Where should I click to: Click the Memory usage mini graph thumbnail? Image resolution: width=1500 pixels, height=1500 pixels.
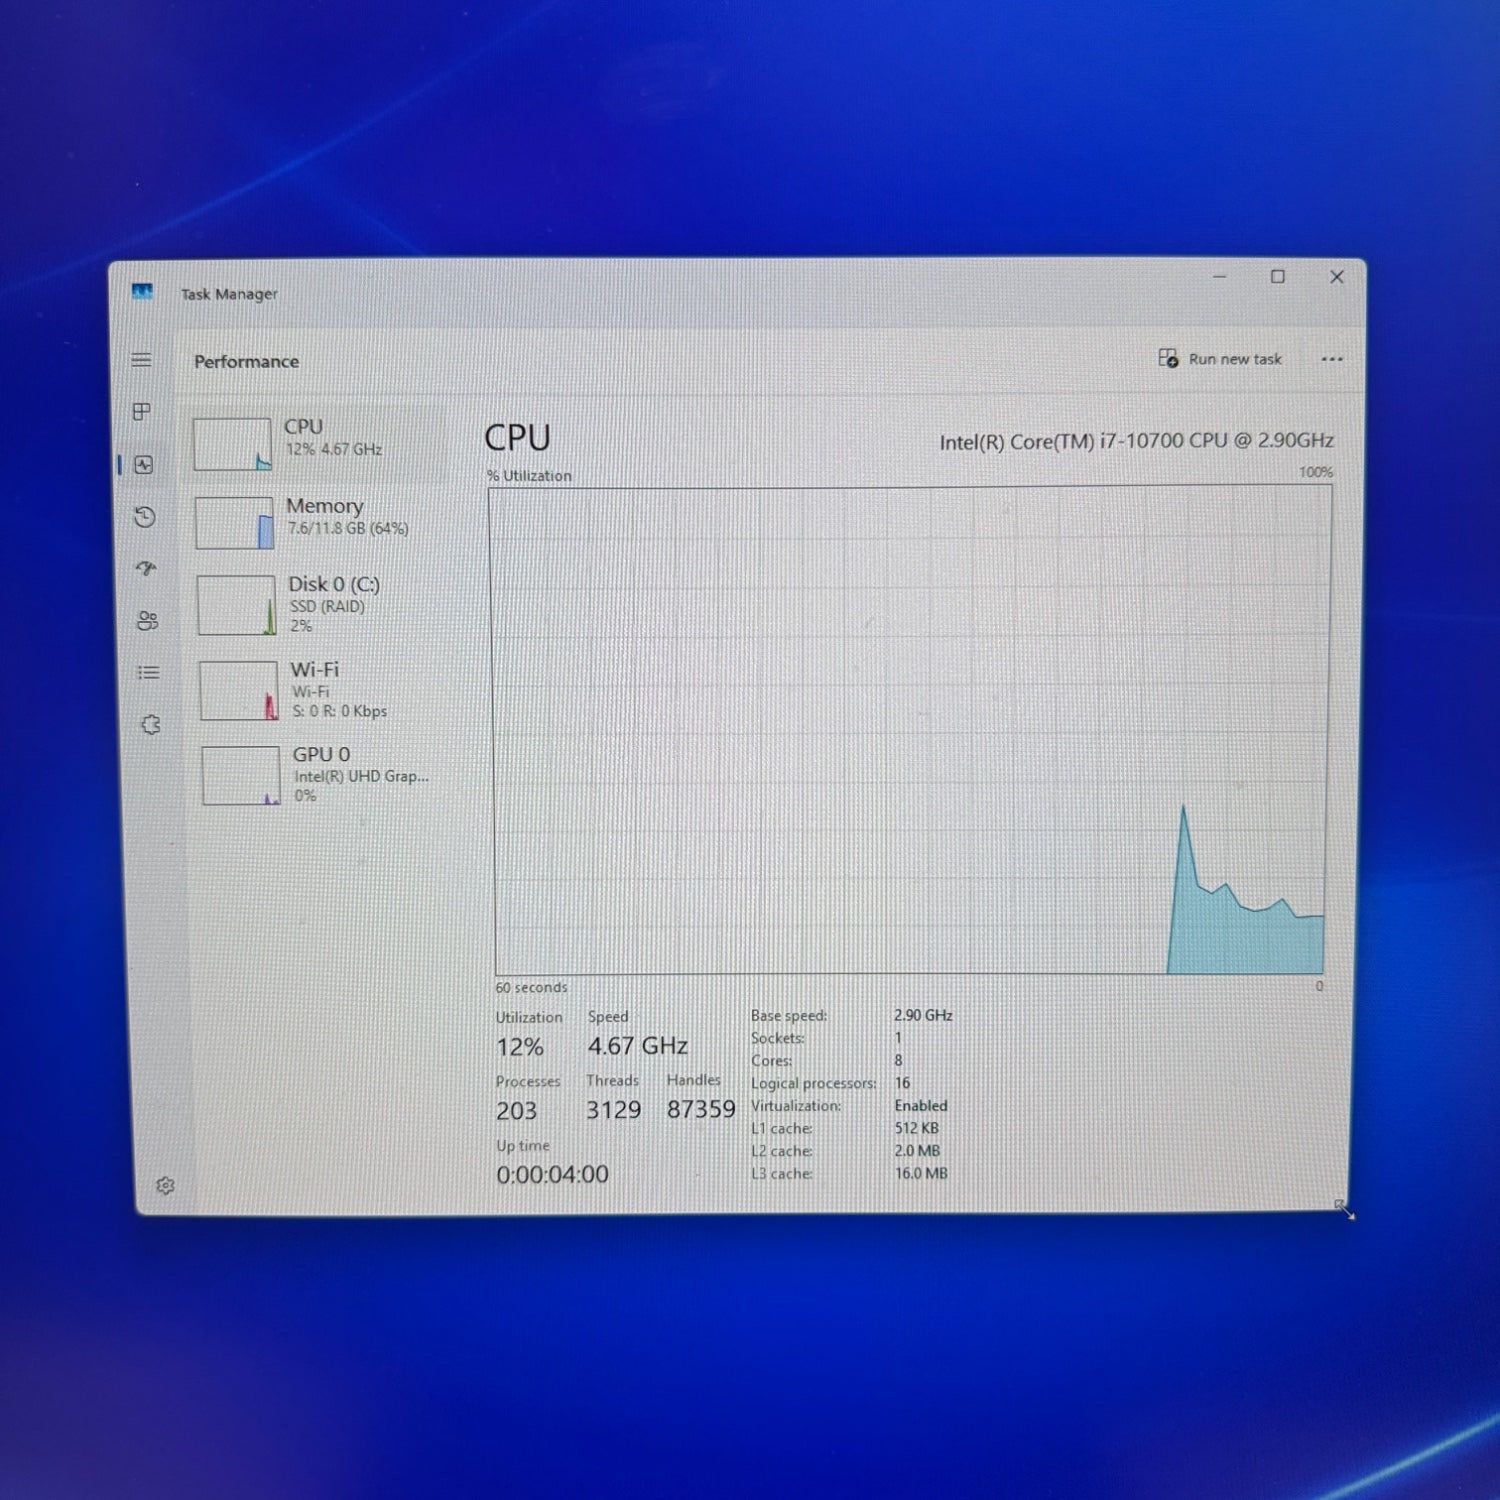pyautogui.click(x=234, y=523)
